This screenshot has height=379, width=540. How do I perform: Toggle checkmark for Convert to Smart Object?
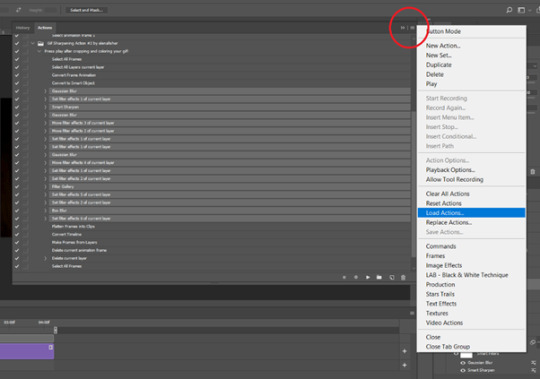(17, 83)
